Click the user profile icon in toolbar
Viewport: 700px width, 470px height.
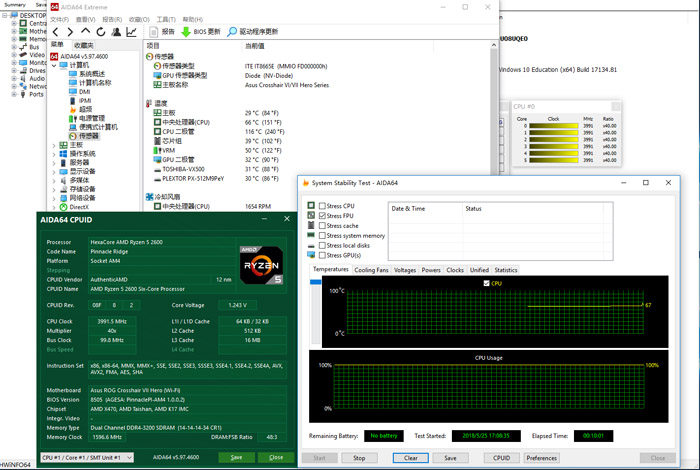click(x=115, y=31)
